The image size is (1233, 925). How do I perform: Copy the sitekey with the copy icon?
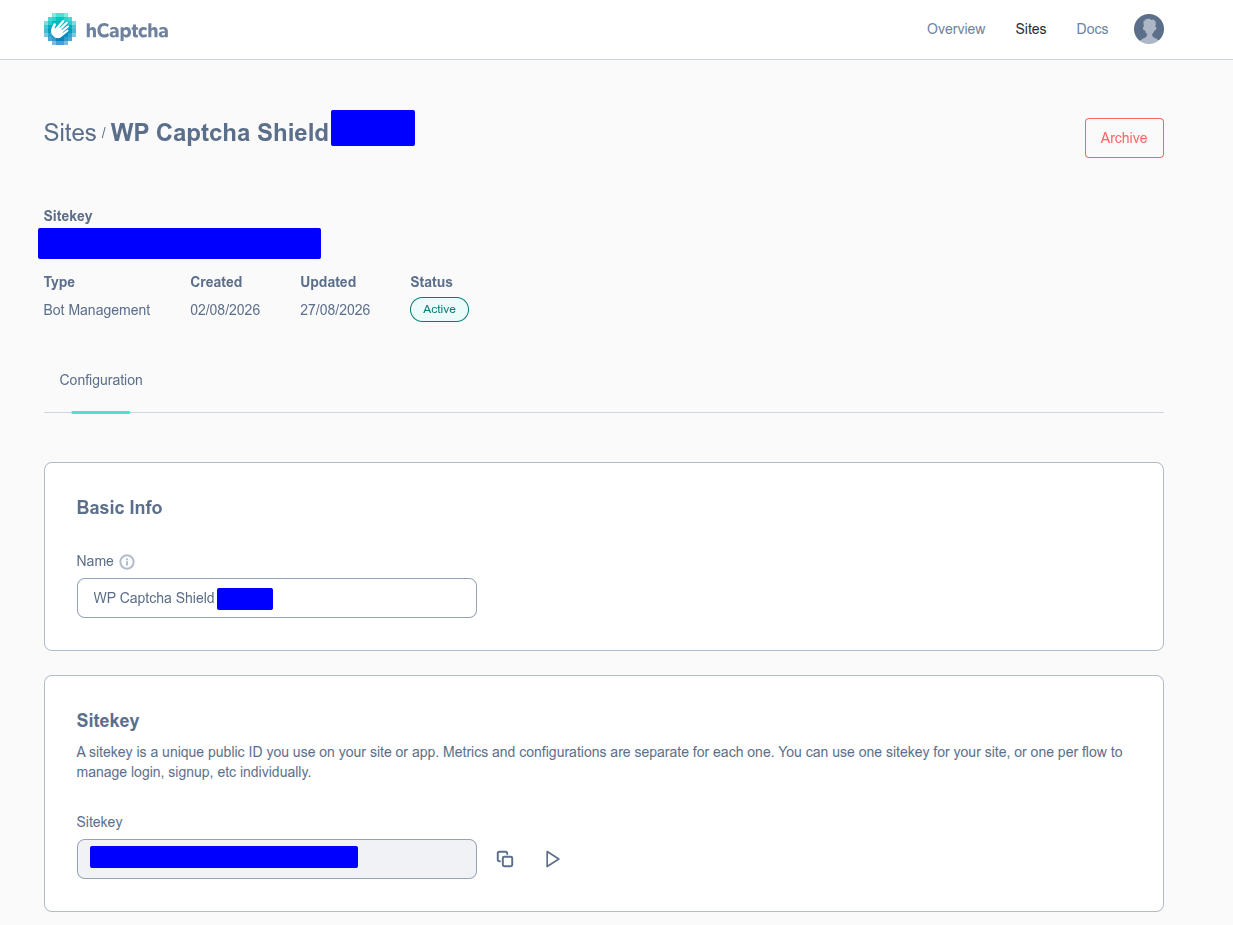tap(505, 859)
